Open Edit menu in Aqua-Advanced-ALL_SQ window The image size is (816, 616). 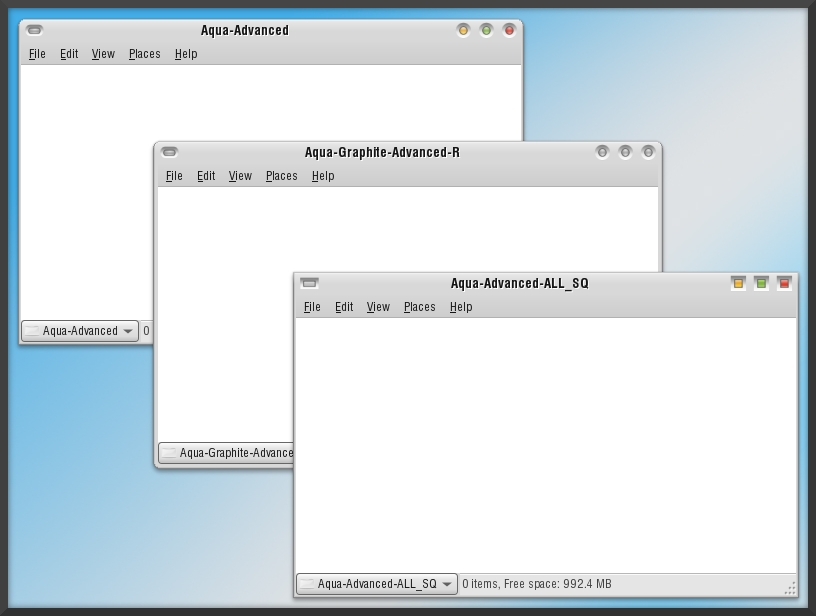[344, 307]
